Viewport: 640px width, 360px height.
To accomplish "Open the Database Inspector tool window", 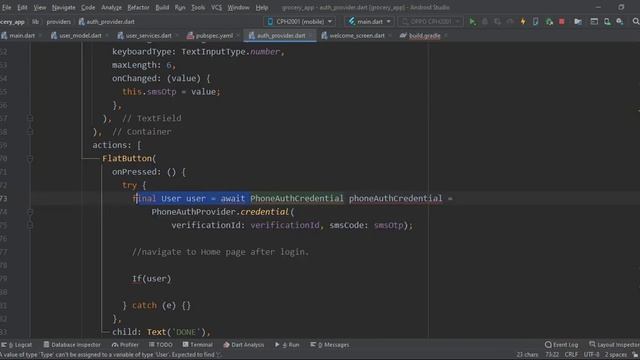I will click(72, 345).
